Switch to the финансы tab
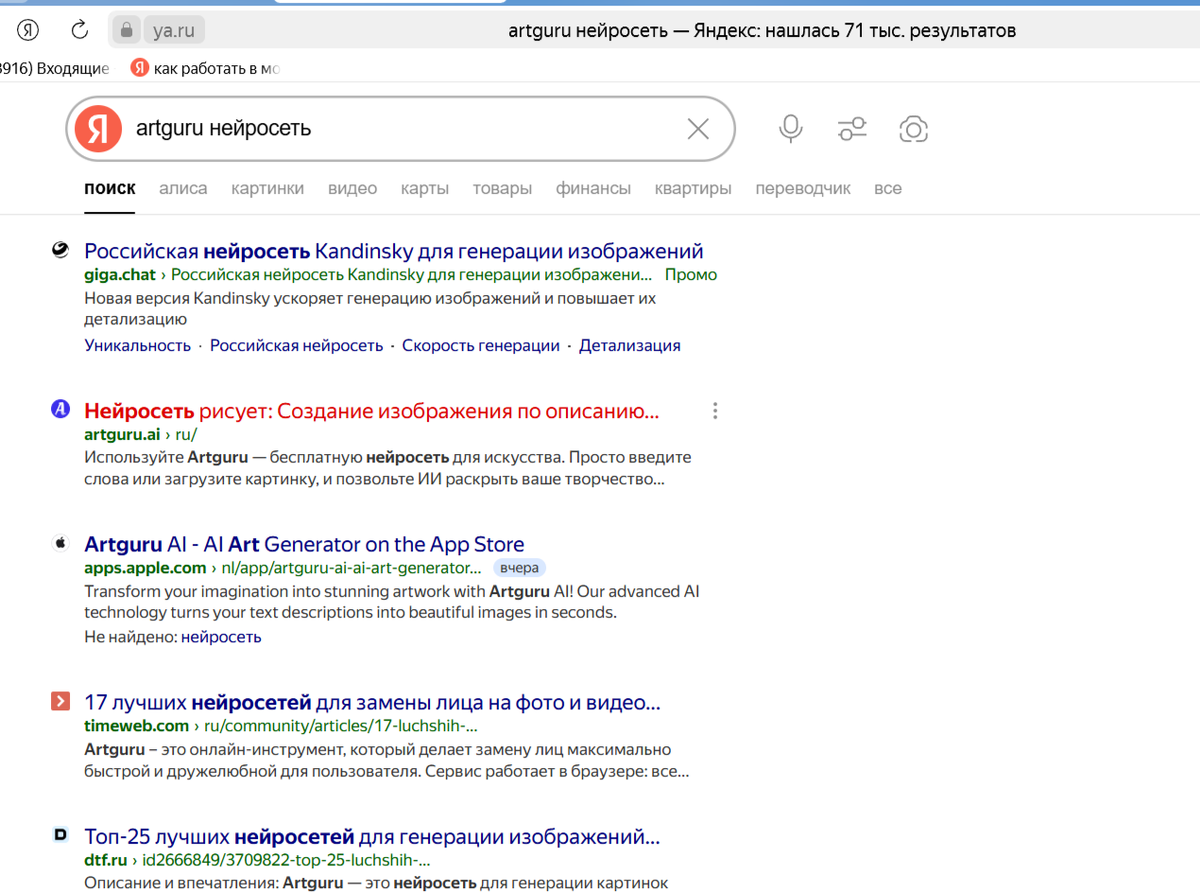Image resolution: width=1200 pixels, height=892 pixels. (x=593, y=188)
